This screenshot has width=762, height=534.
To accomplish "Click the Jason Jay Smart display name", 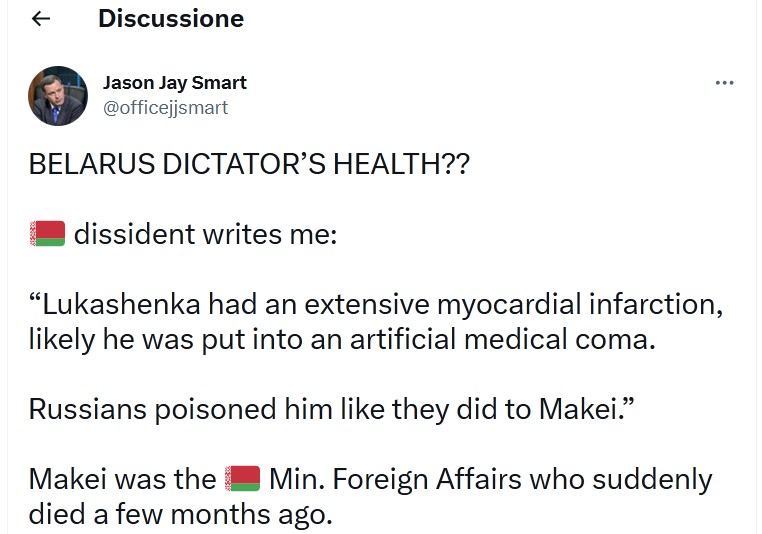I will pyautogui.click(x=175, y=82).
